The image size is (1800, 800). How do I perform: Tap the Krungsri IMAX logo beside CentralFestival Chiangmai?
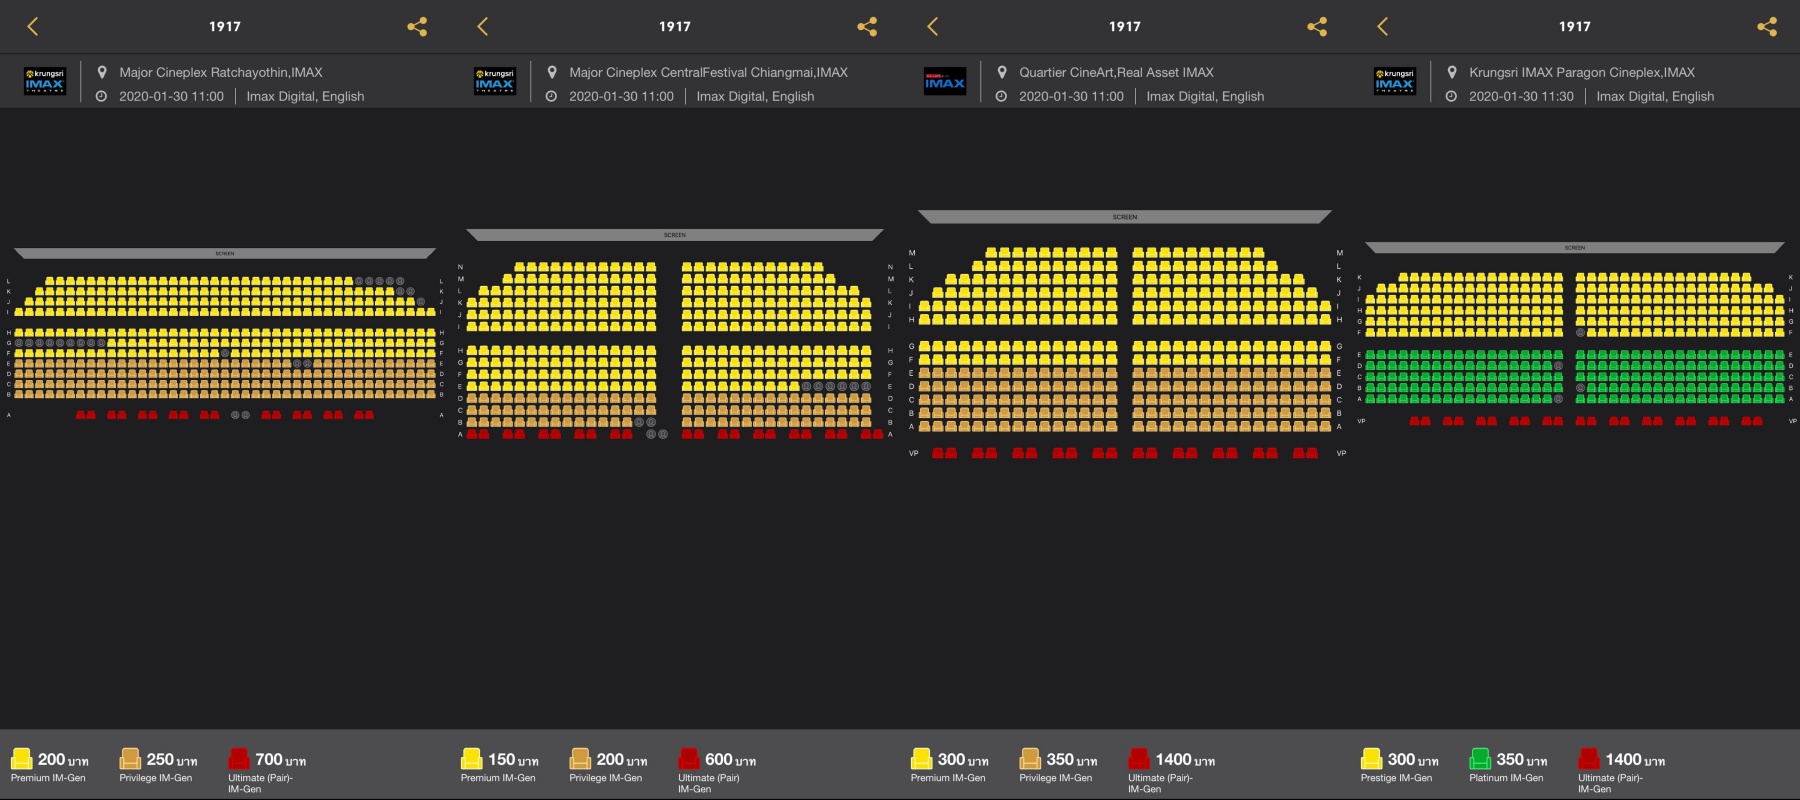[x=495, y=81]
